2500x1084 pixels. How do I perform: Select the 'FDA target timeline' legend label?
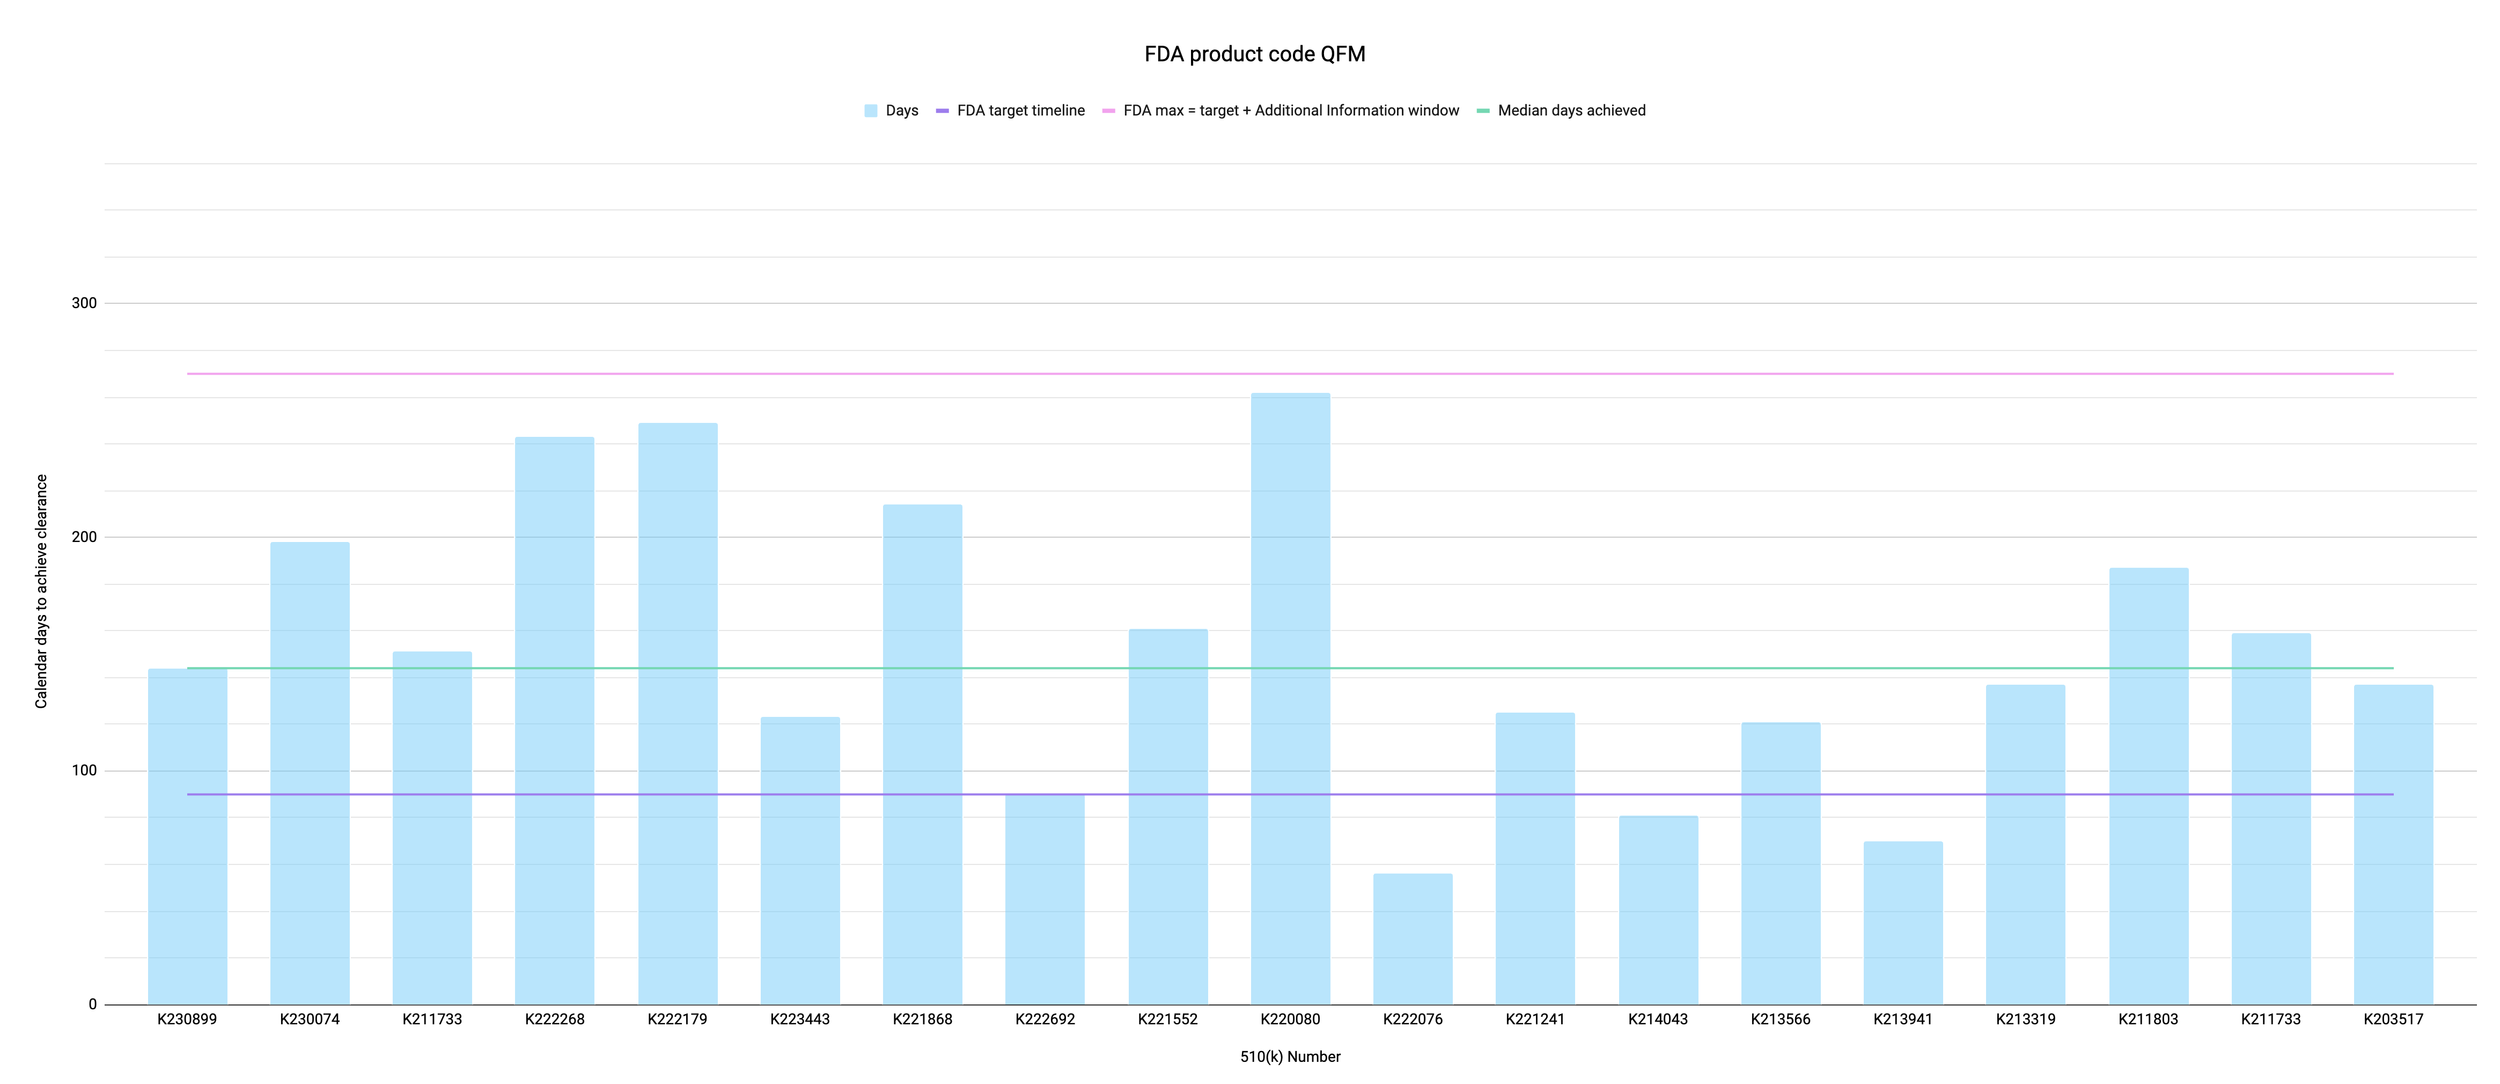[1020, 111]
